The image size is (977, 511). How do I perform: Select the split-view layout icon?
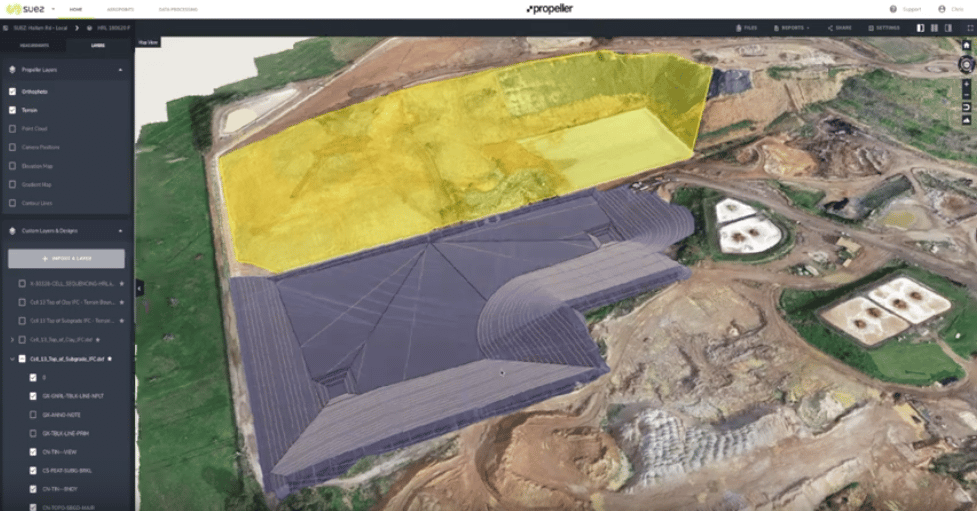click(x=934, y=28)
